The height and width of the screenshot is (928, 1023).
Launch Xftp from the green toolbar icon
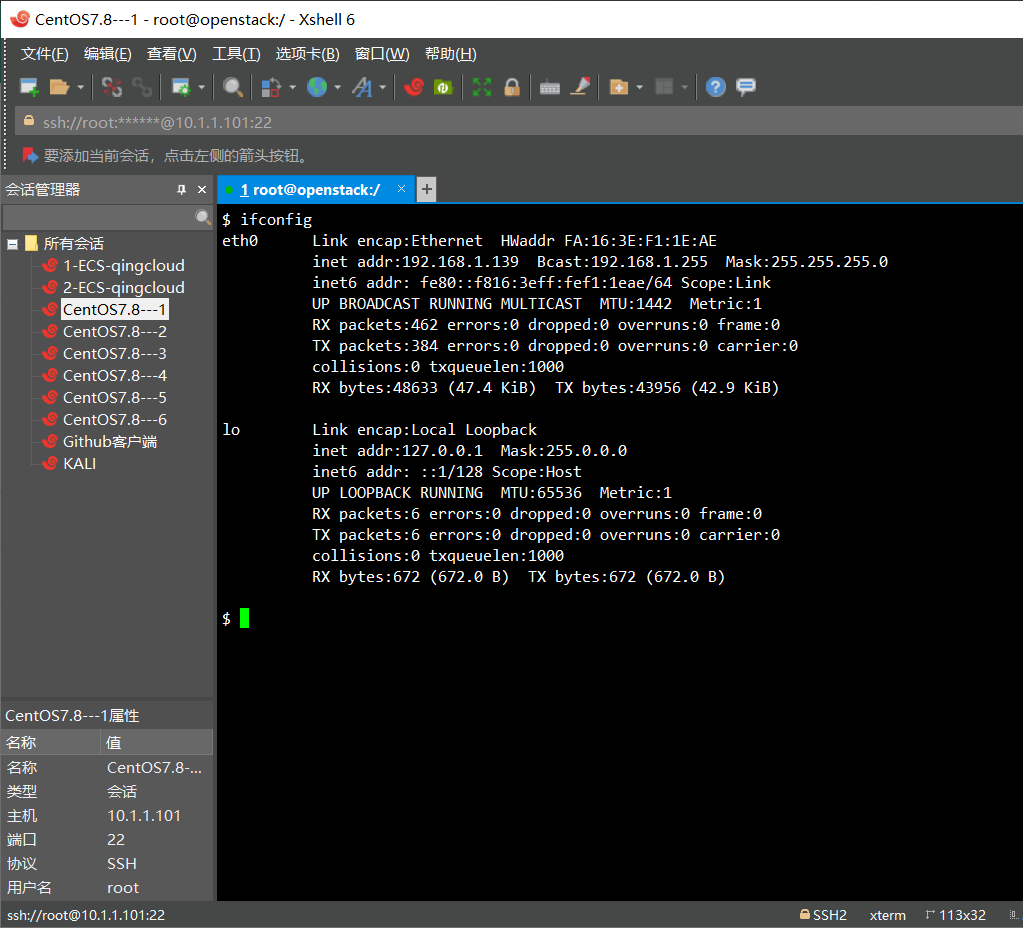pyautogui.click(x=443, y=88)
